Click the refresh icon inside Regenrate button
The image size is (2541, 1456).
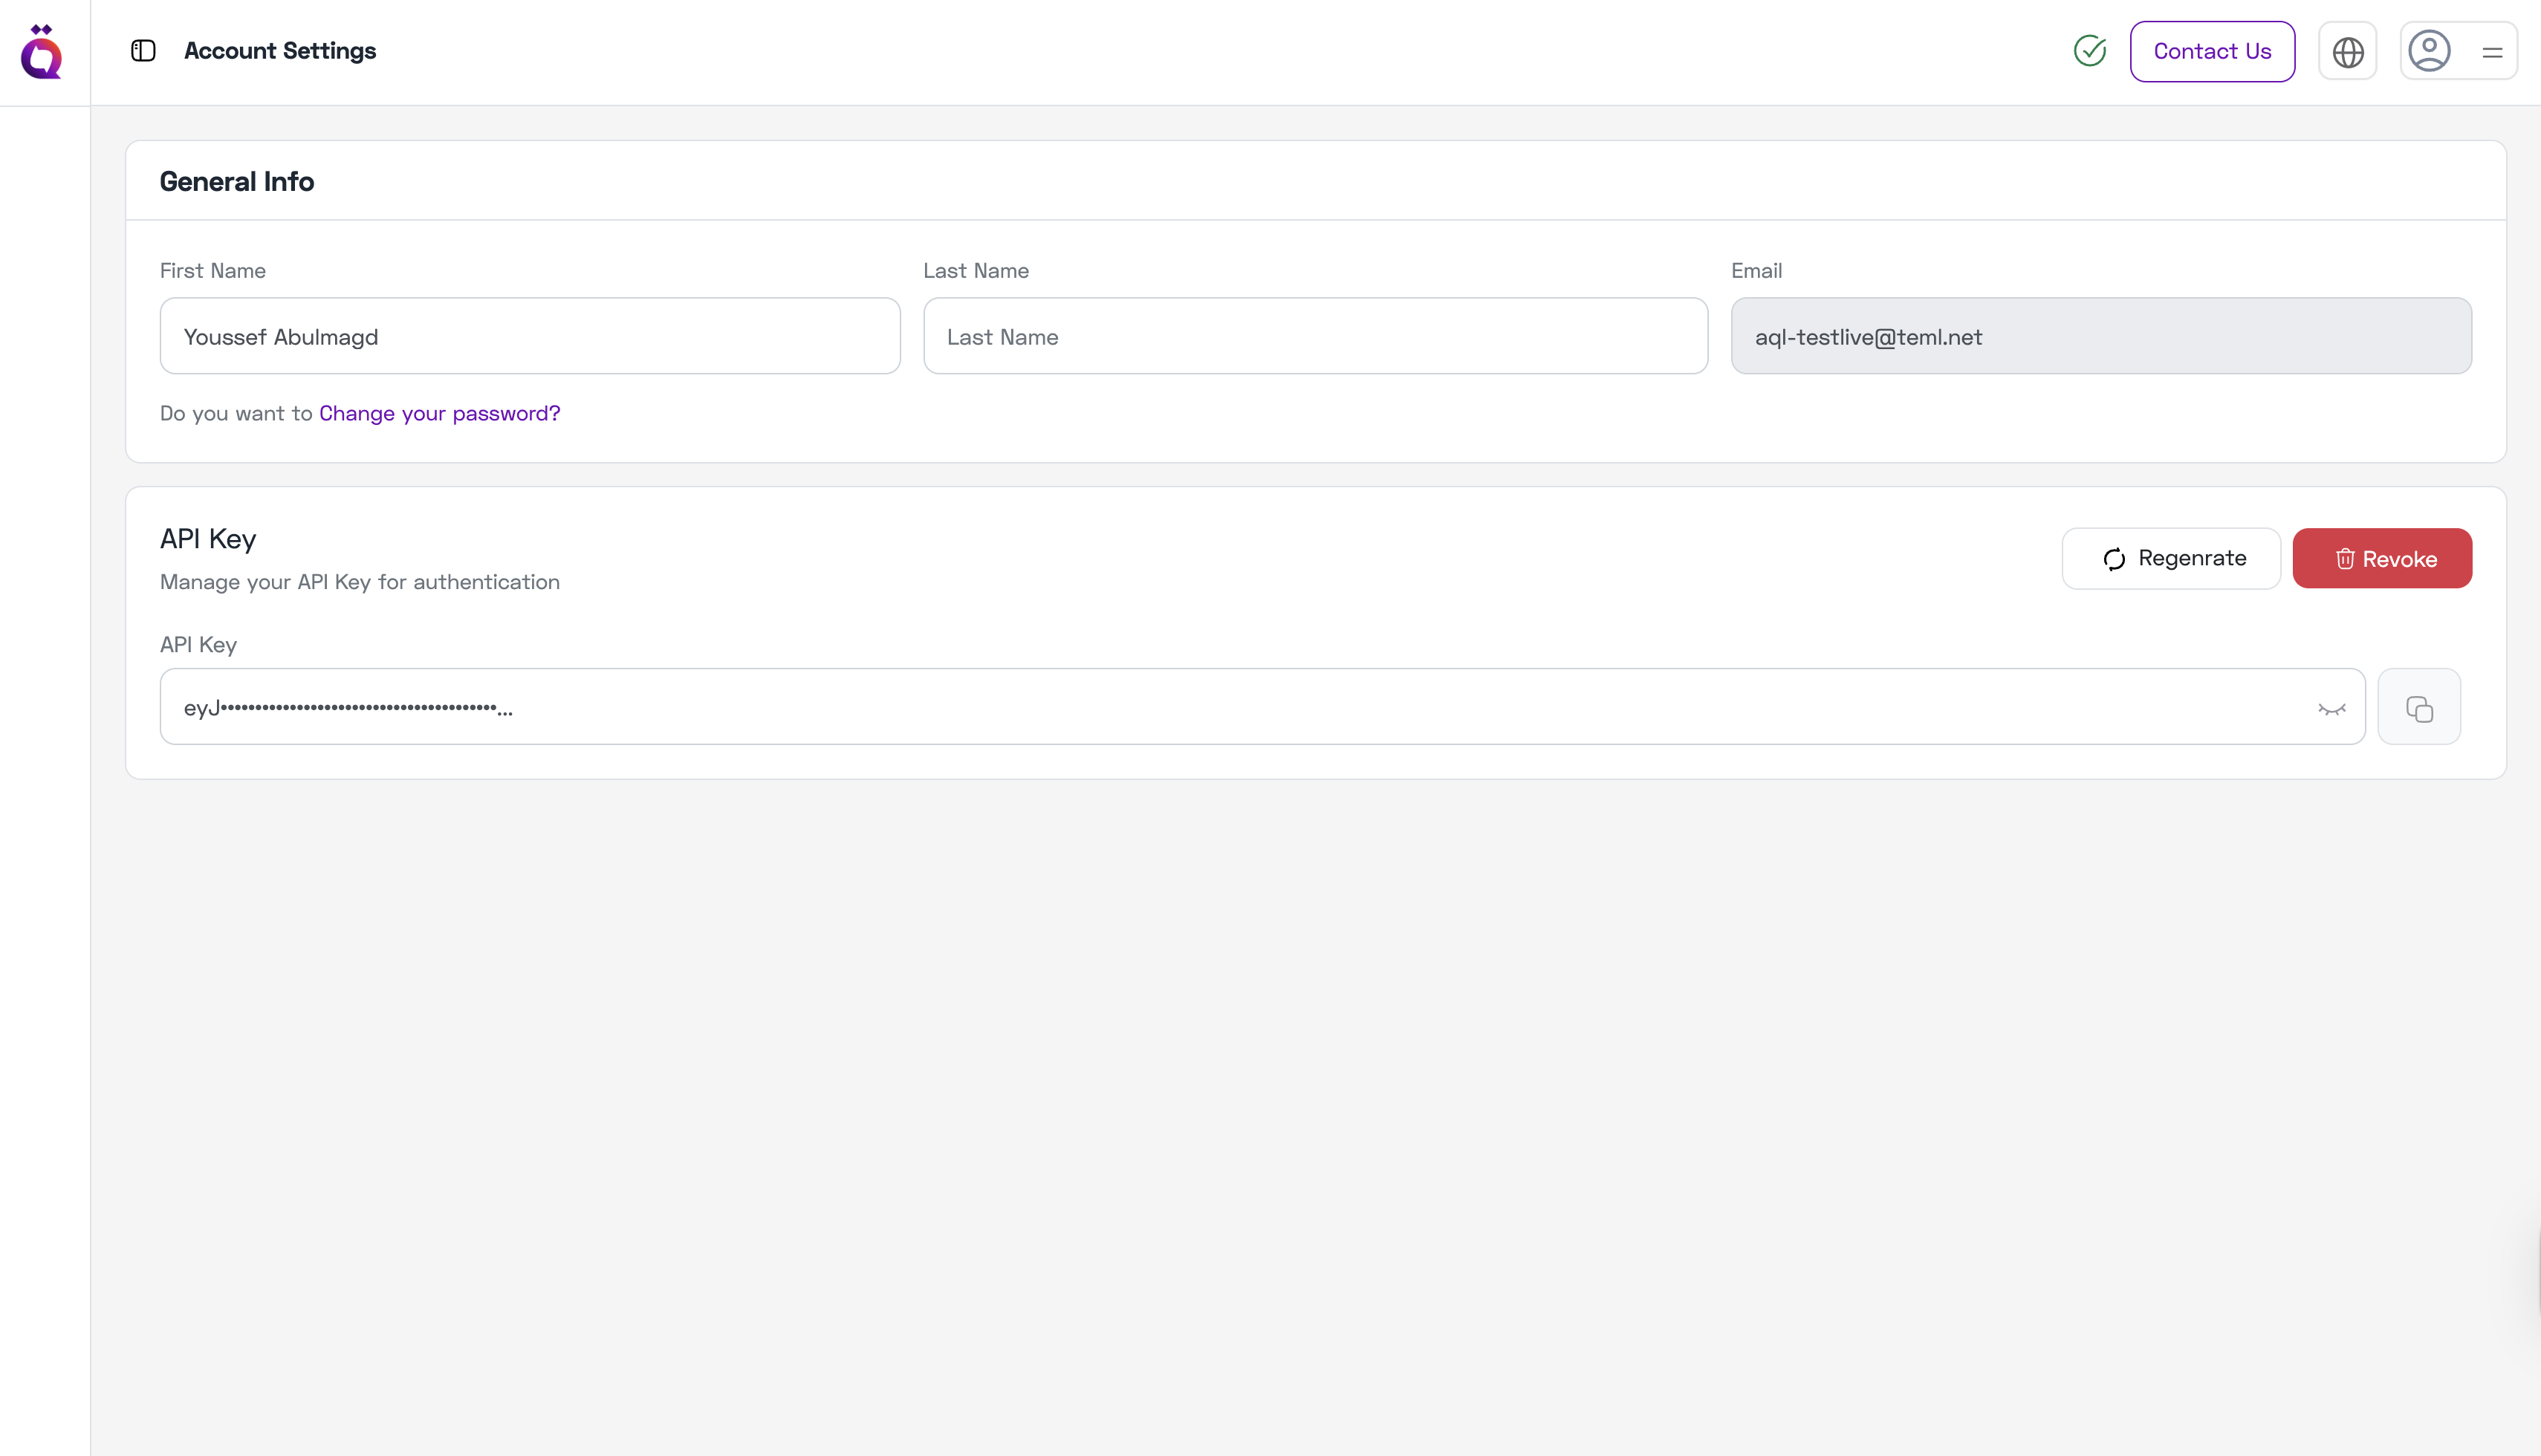pyautogui.click(x=2113, y=558)
